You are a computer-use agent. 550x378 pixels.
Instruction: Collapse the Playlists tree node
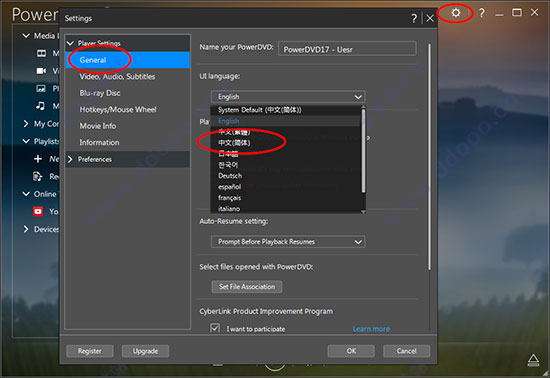26,141
